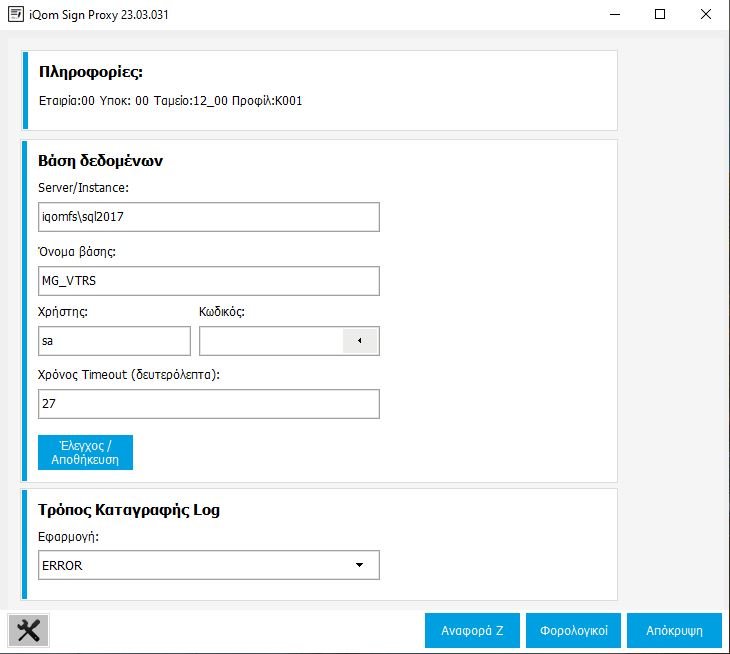Focus the Server/Instance input field
Viewport: 730px width, 654px height.
click(x=209, y=217)
